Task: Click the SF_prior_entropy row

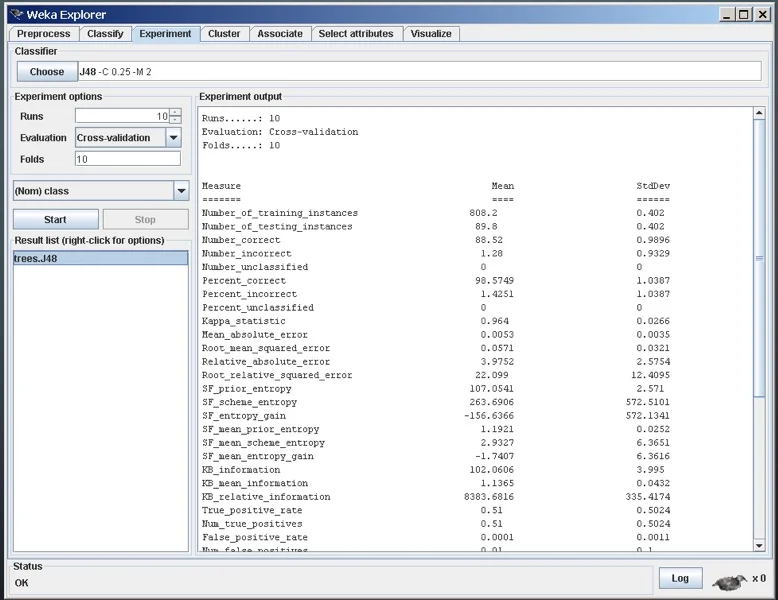Action: click(433, 389)
